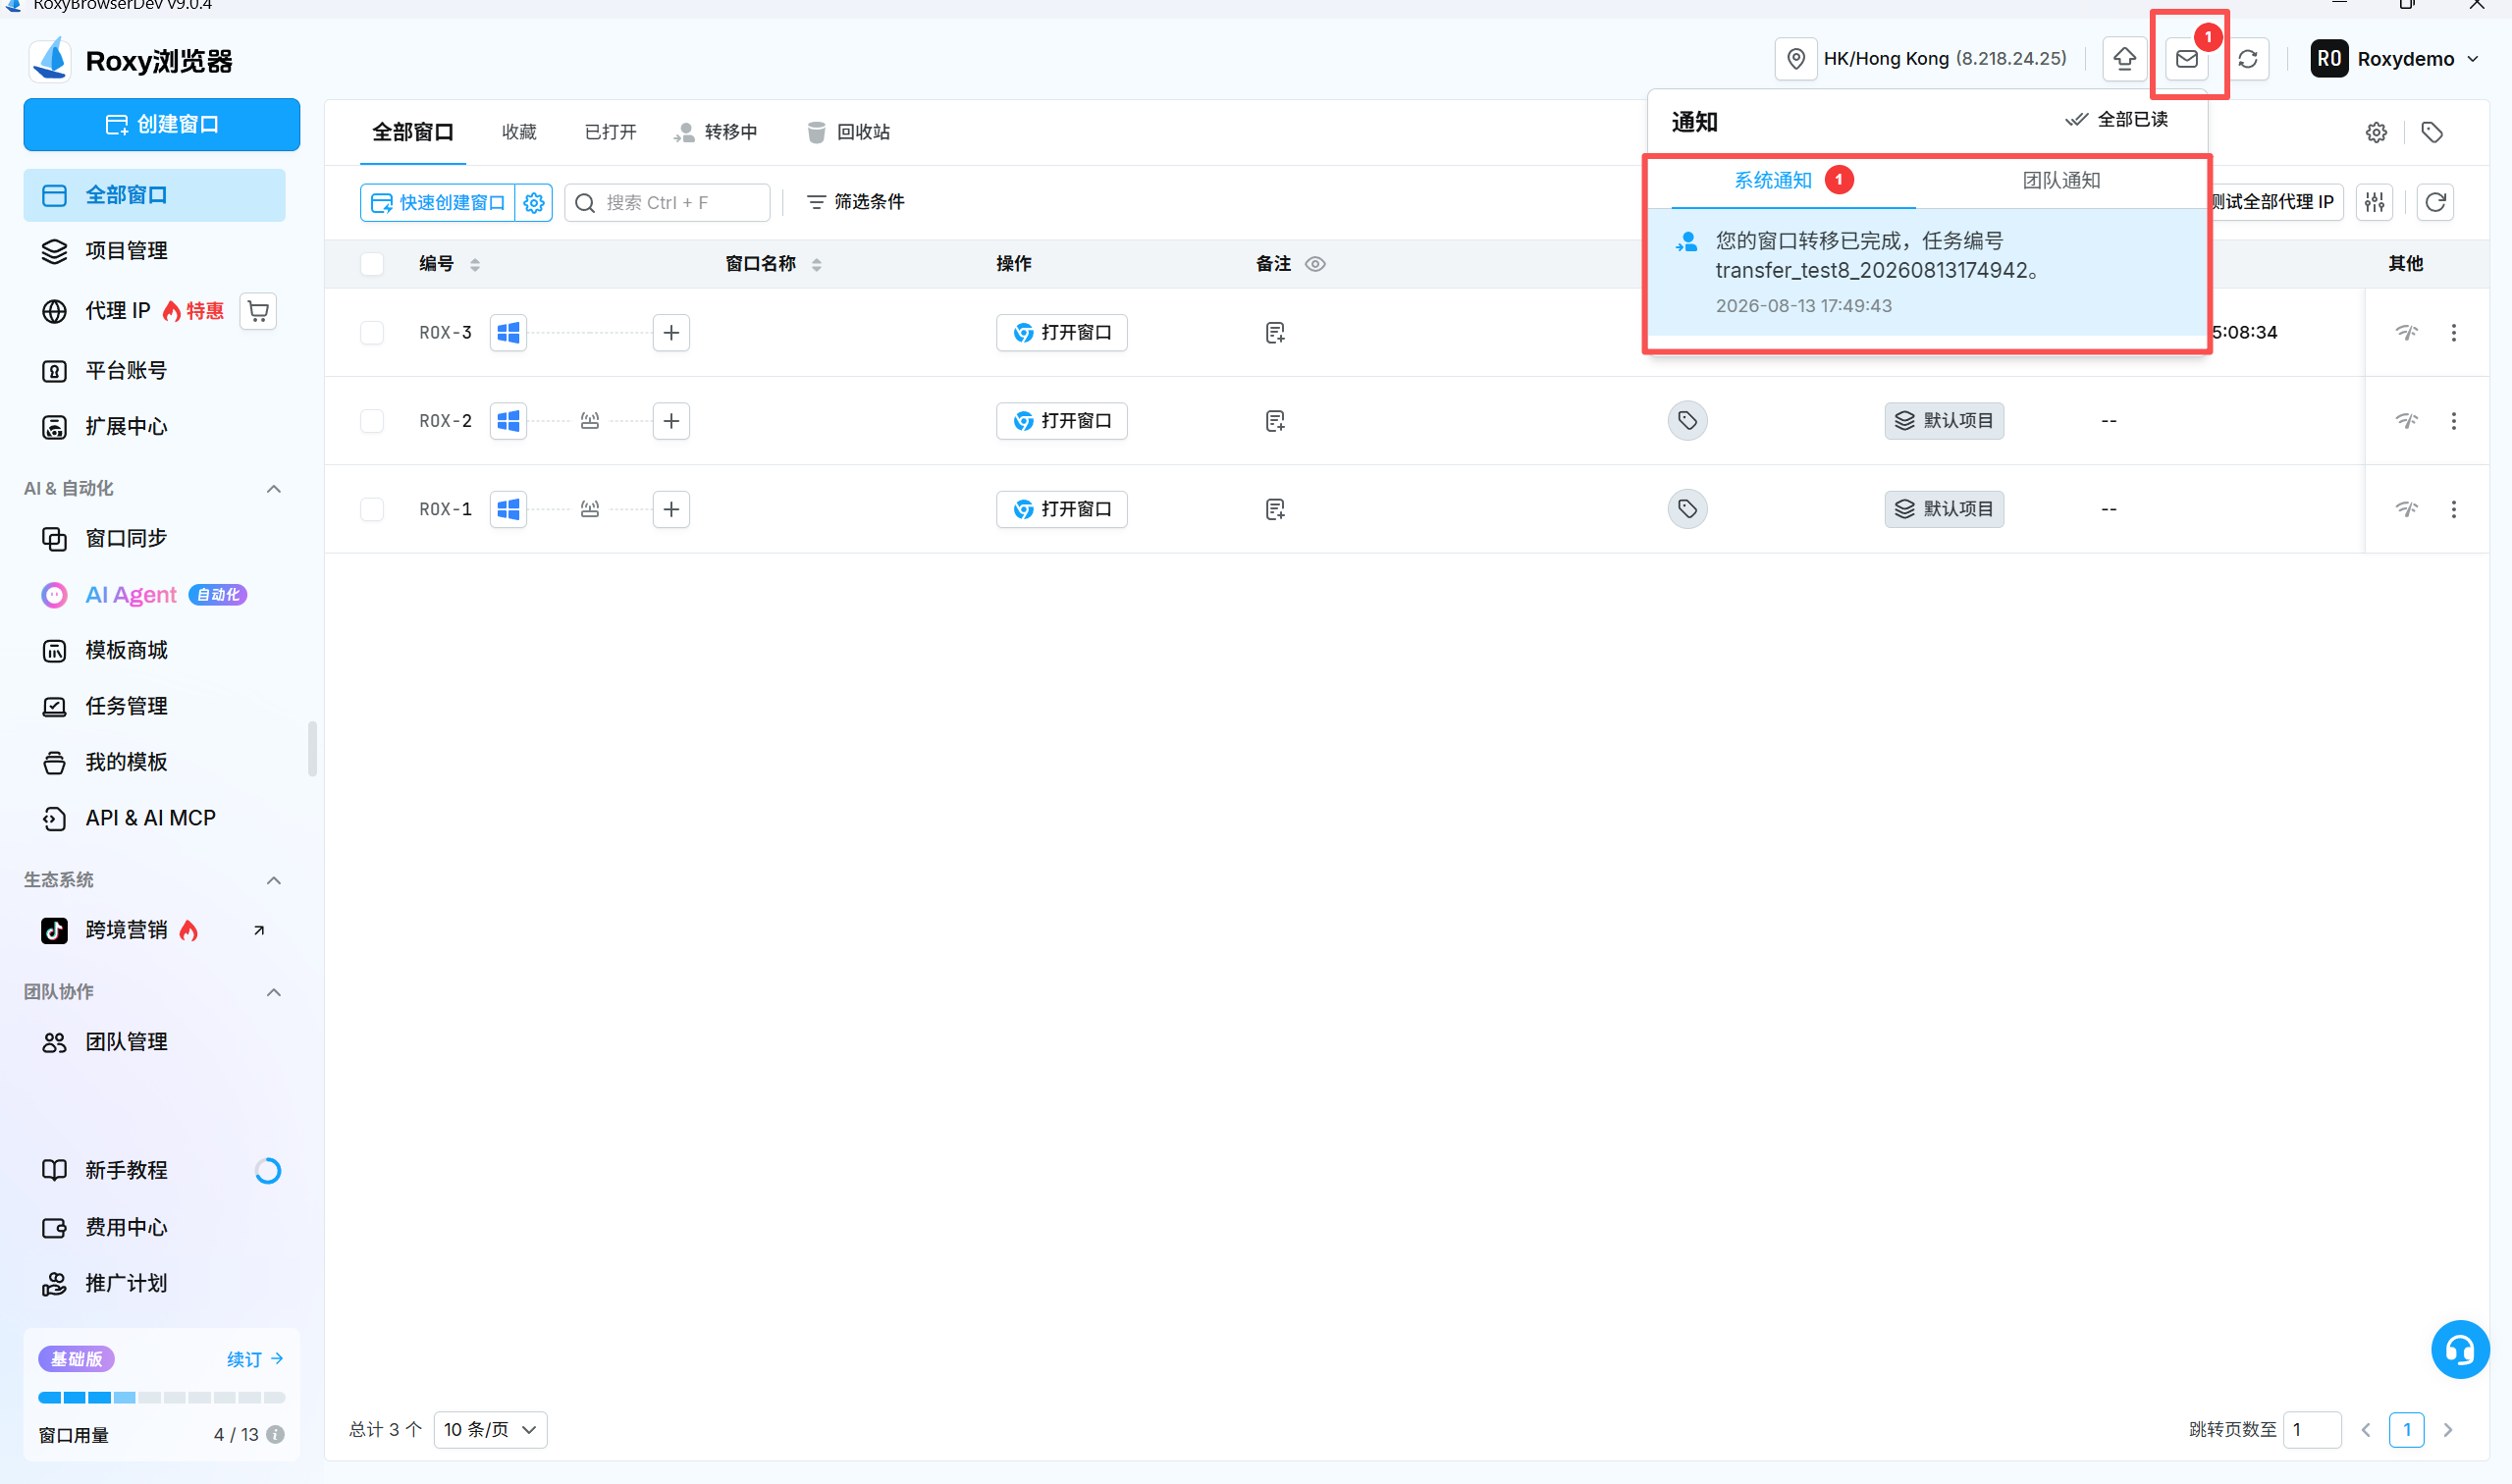Check the ROX-2 row checkbox
Screen dimensions: 2512x1484
(372, 421)
